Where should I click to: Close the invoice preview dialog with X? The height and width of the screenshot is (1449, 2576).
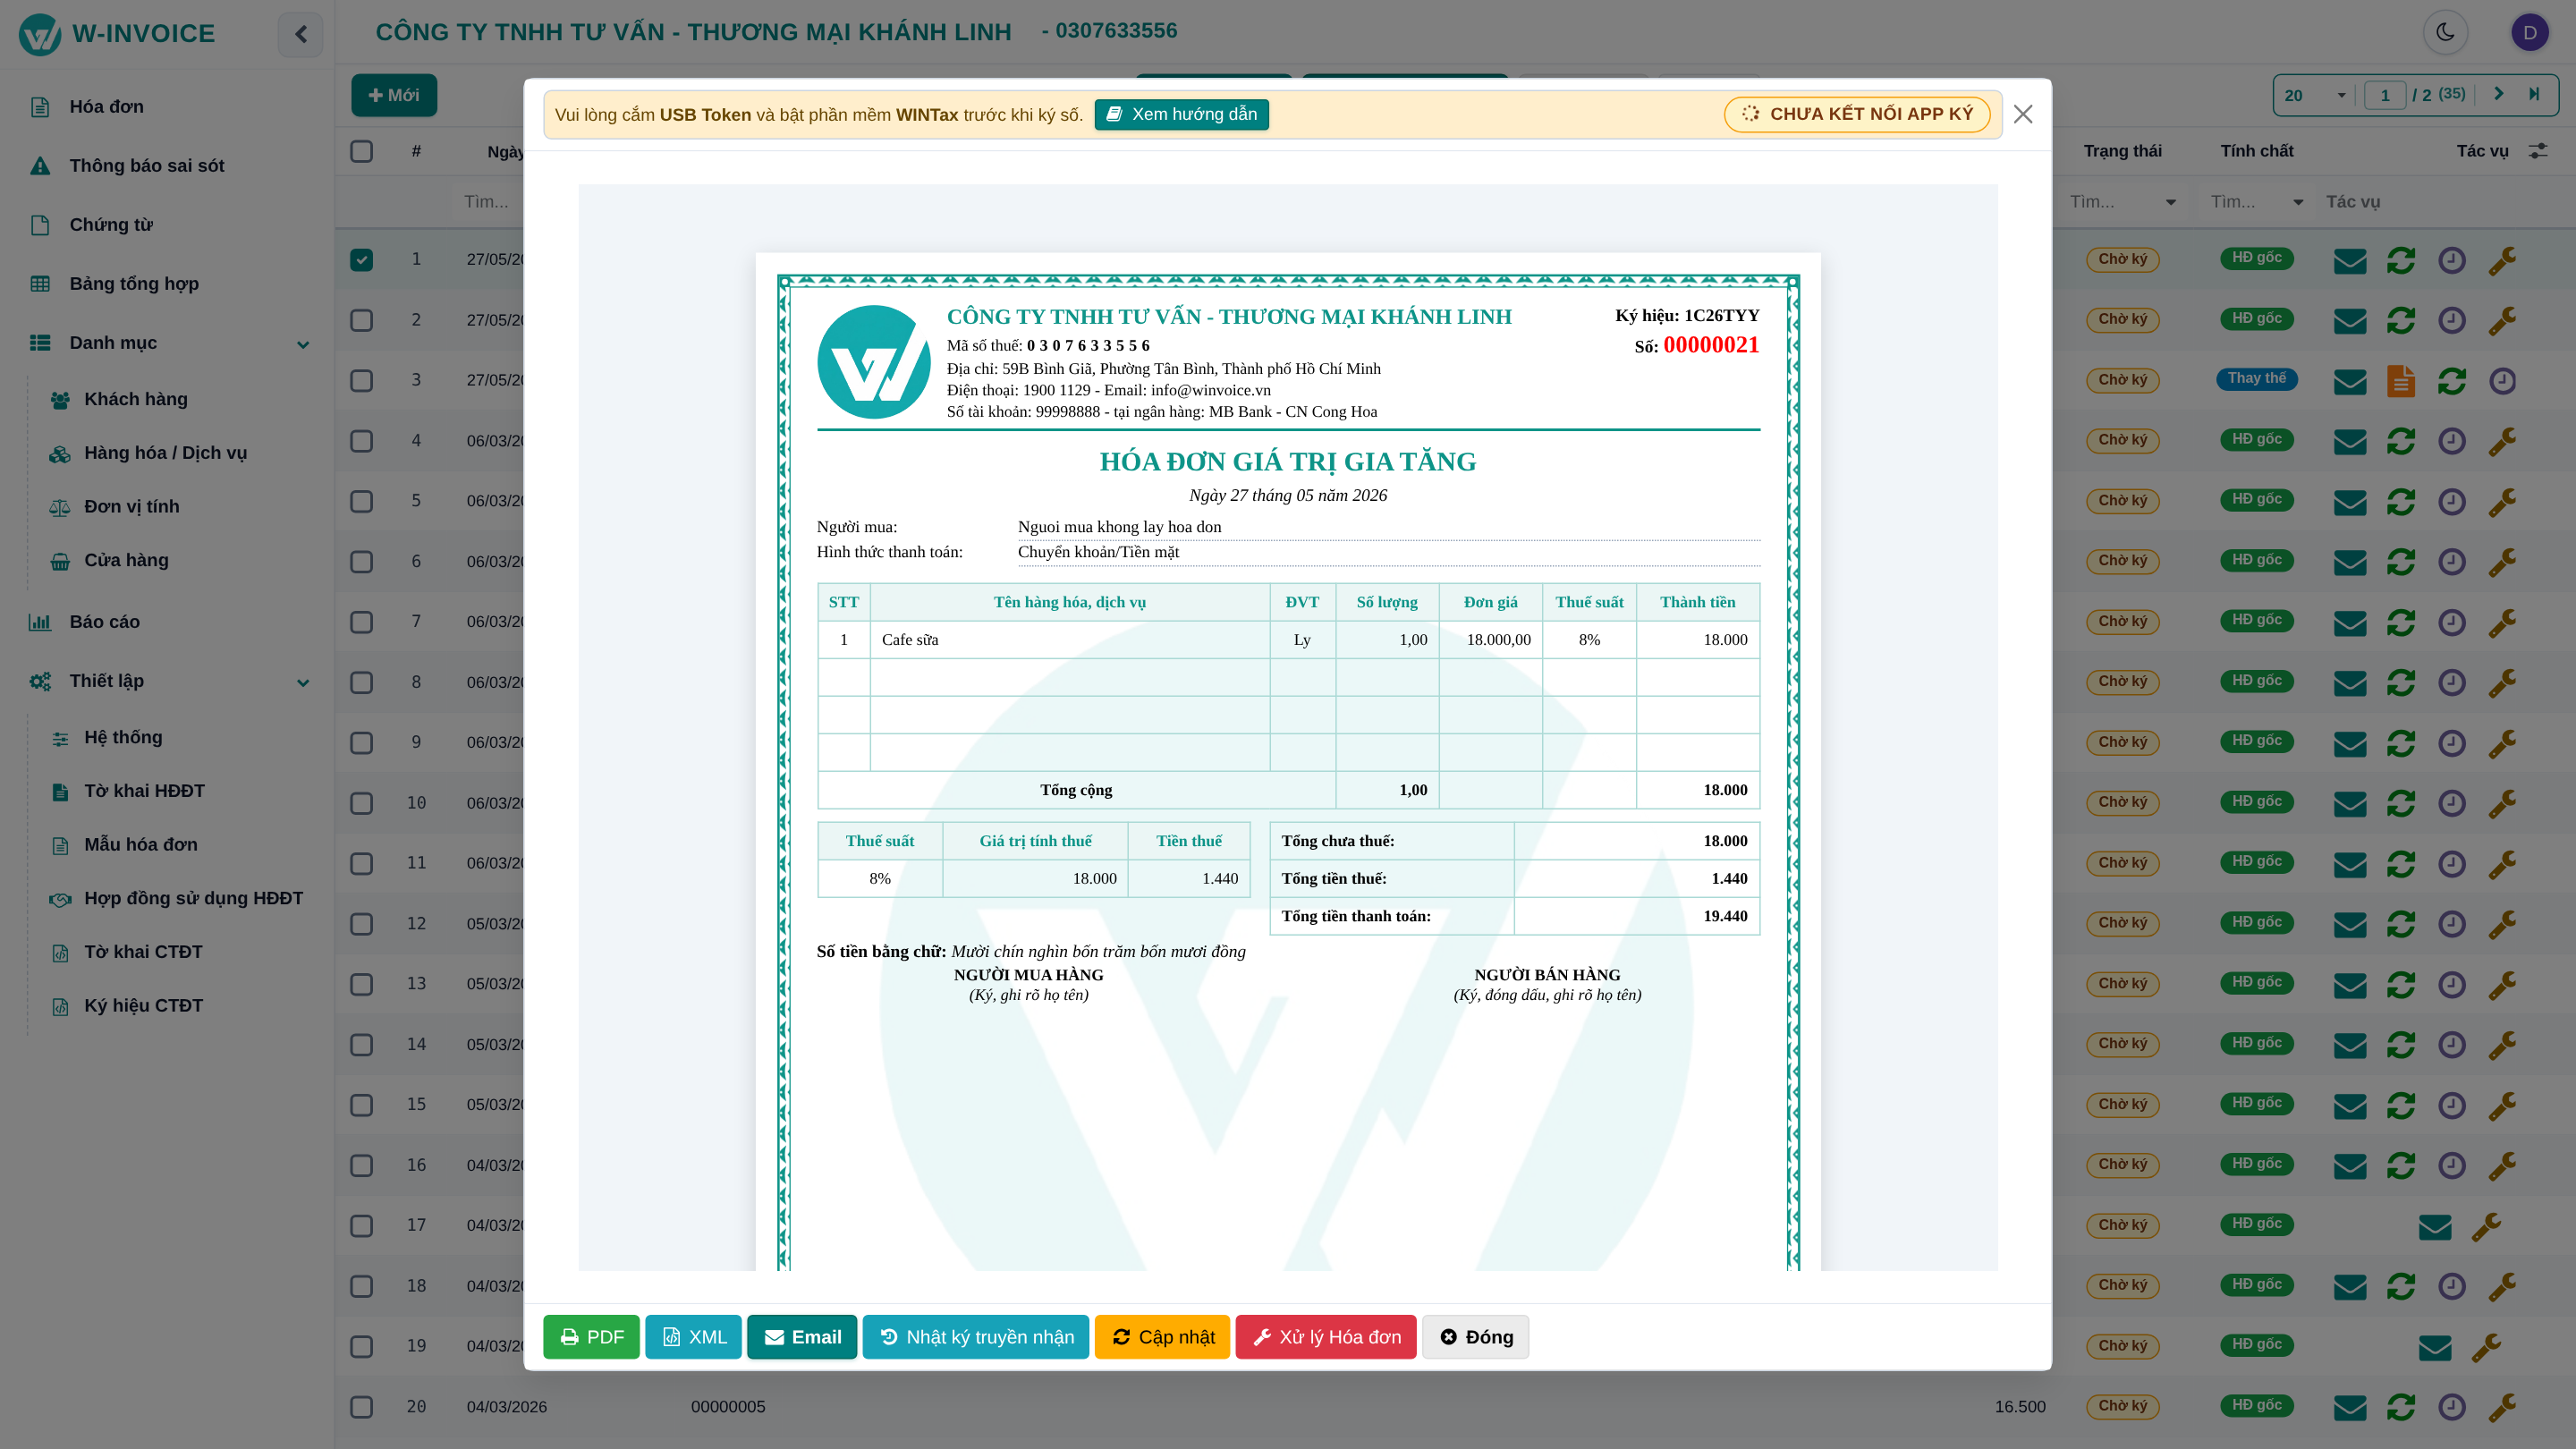click(2023, 114)
